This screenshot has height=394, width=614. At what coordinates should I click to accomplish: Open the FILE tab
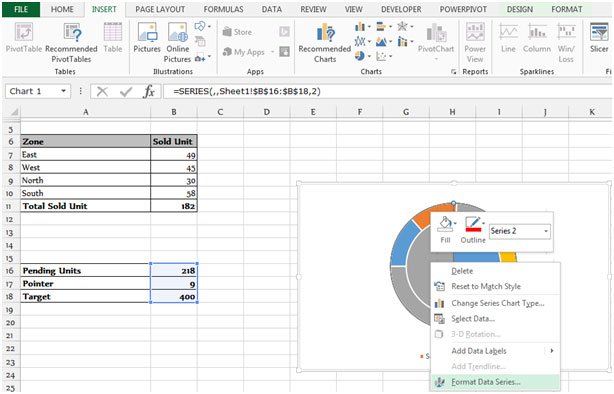coord(21,9)
